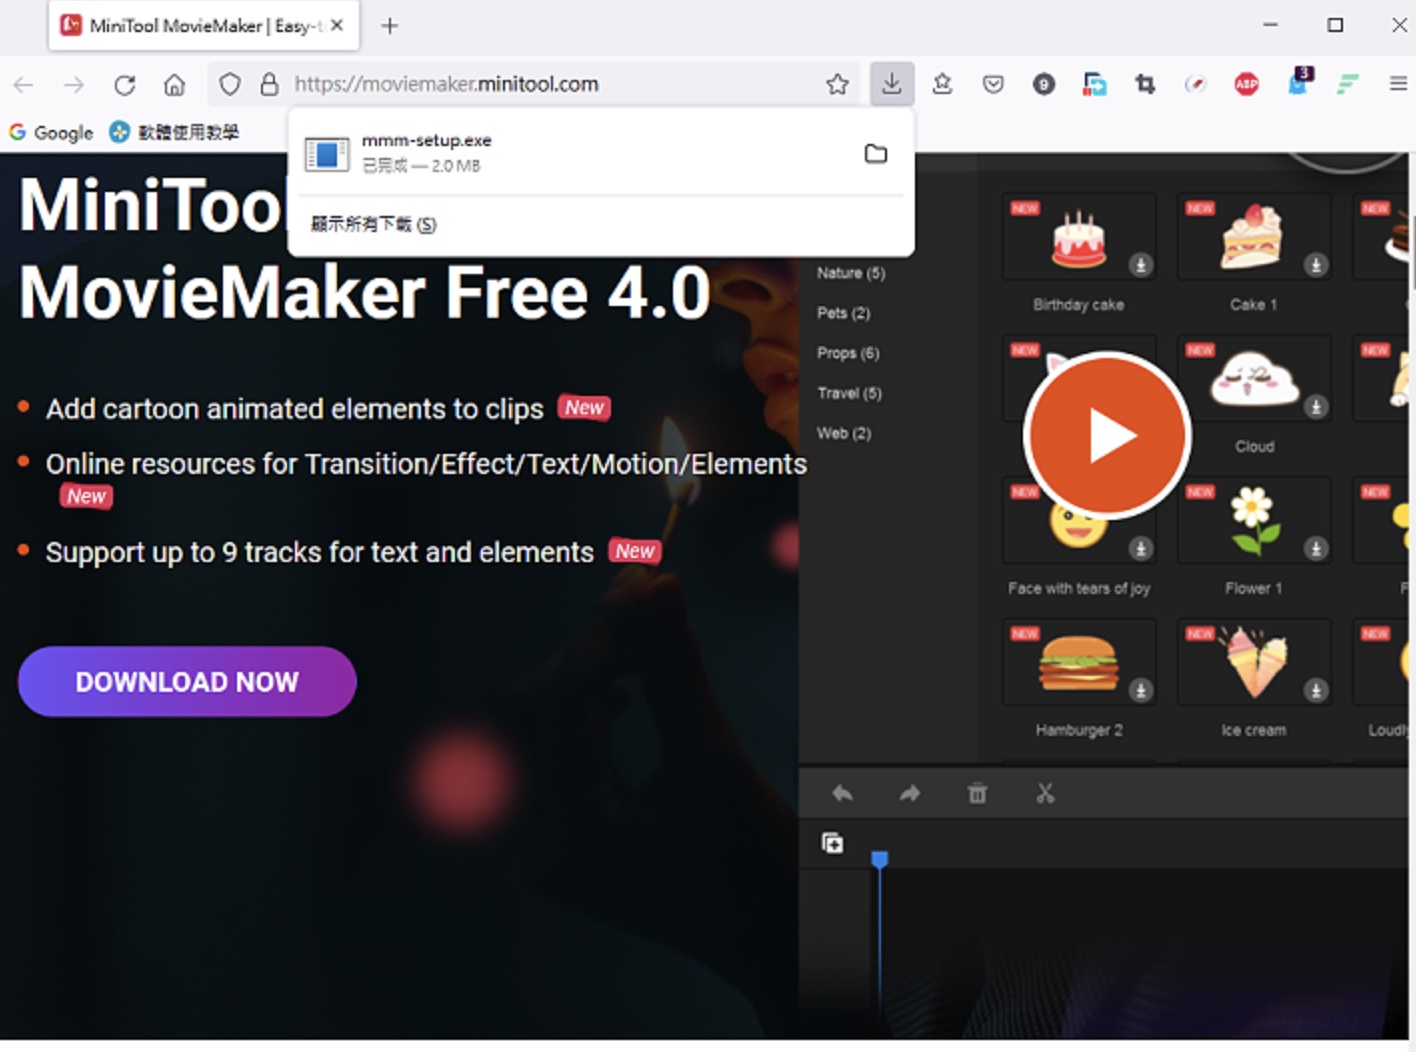1416x1052 pixels.
Task: Select the Cake 1 thumbnail
Action: pyautogui.click(x=1254, y=237)
